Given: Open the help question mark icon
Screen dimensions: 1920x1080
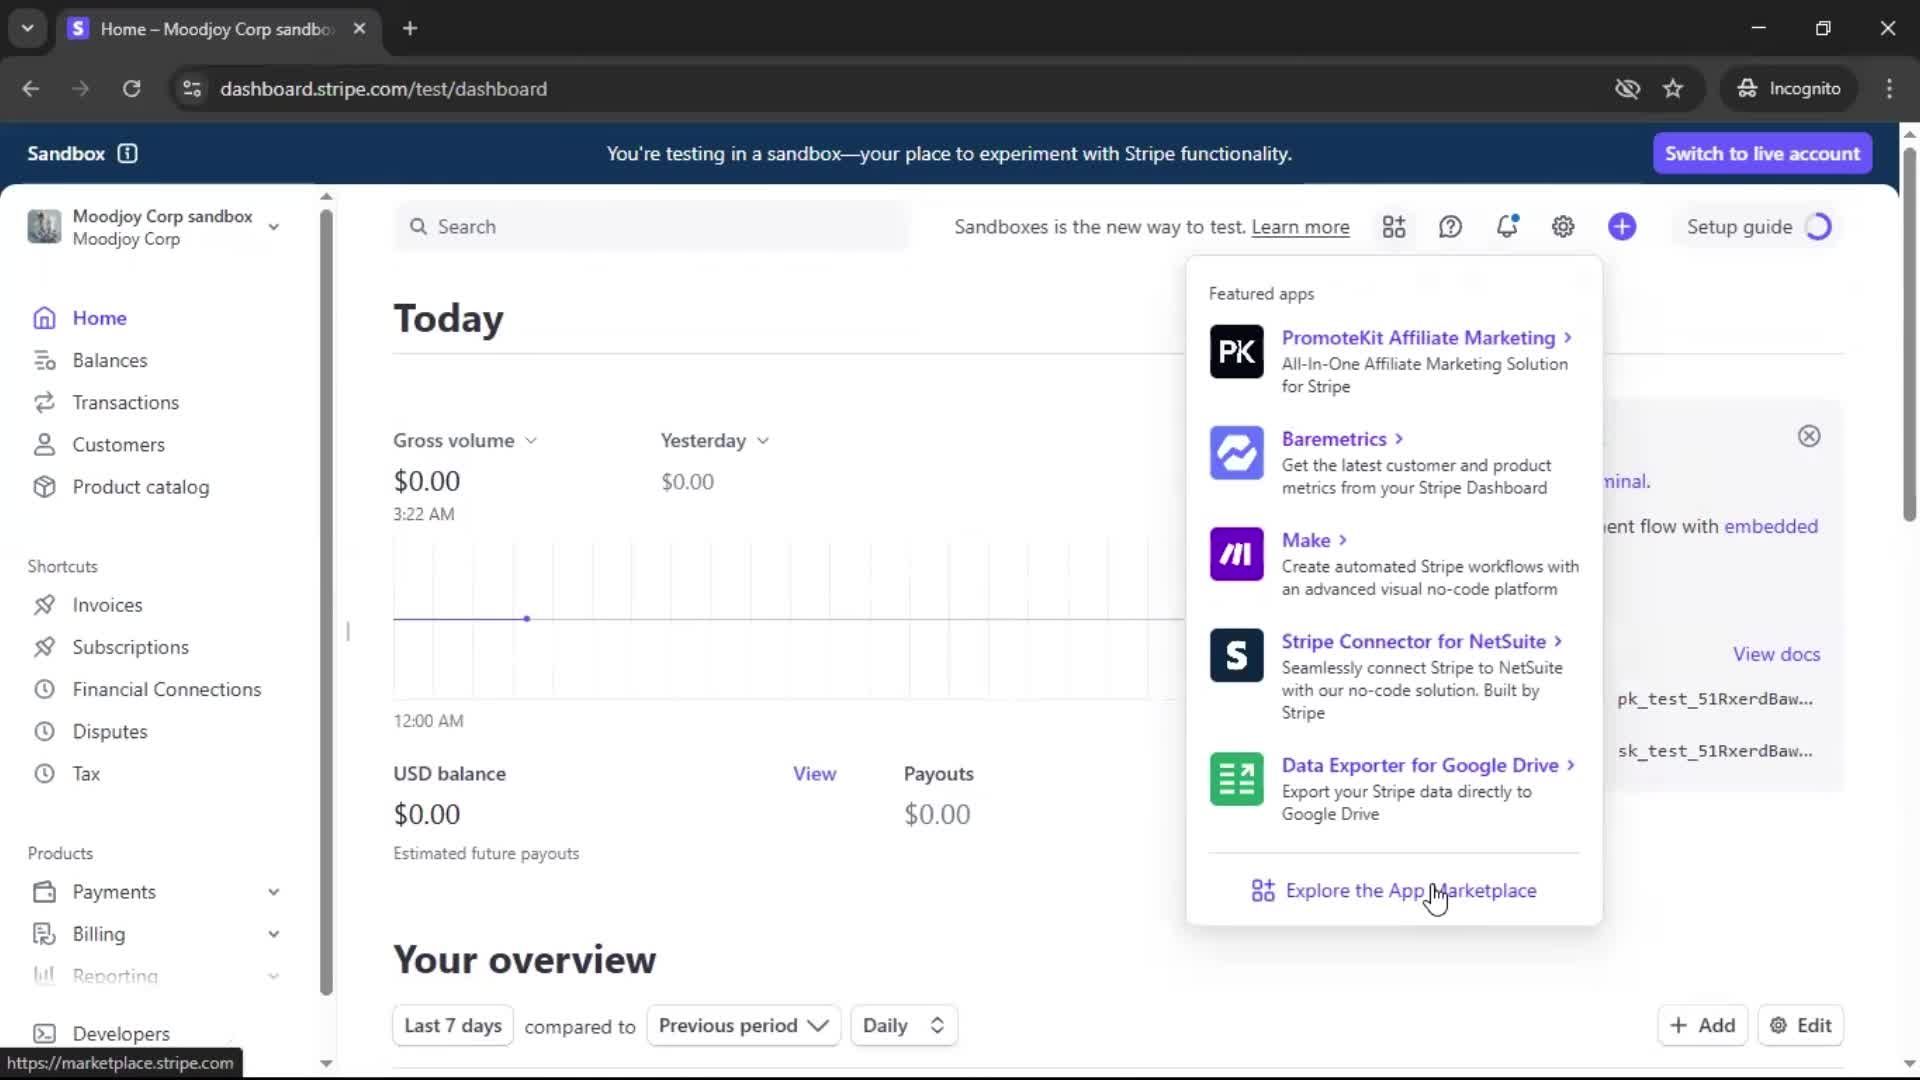Looking at the screenshot, I should point(1450,227).
